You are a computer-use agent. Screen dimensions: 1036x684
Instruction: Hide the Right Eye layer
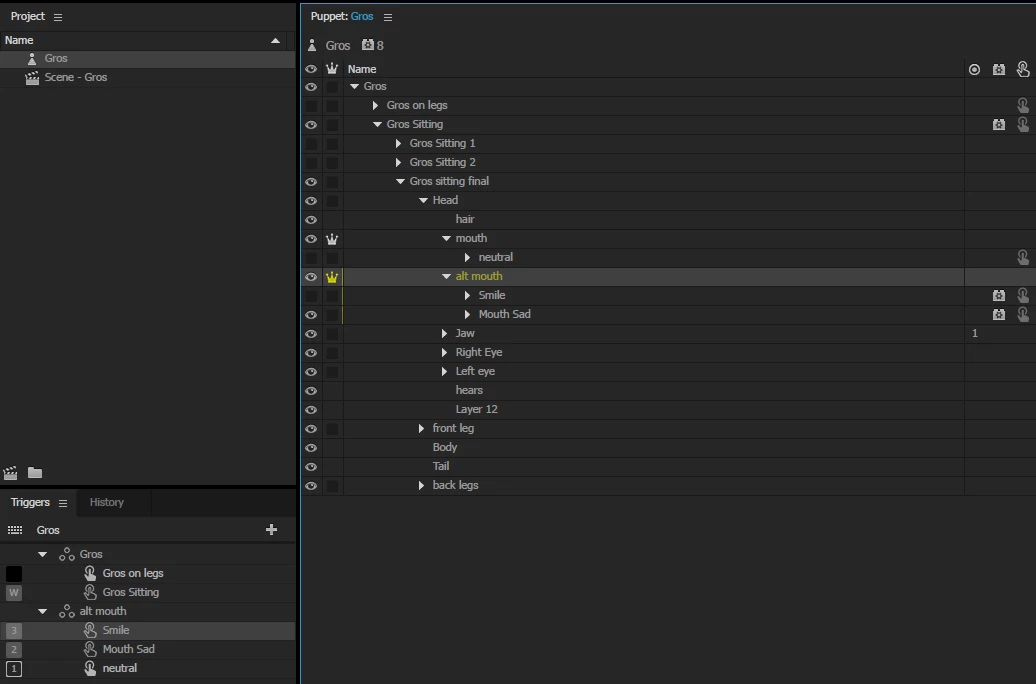pos(311,353)
